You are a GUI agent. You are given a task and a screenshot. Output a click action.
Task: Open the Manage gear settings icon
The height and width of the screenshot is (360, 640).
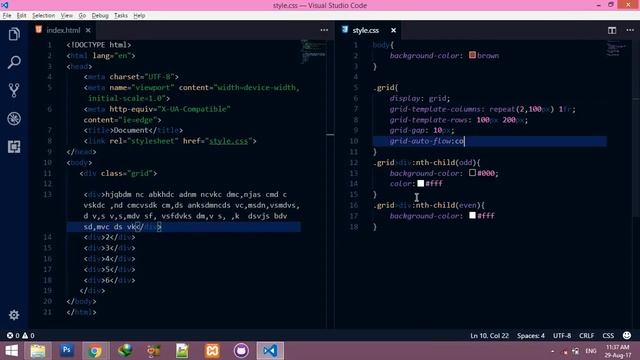14,315
